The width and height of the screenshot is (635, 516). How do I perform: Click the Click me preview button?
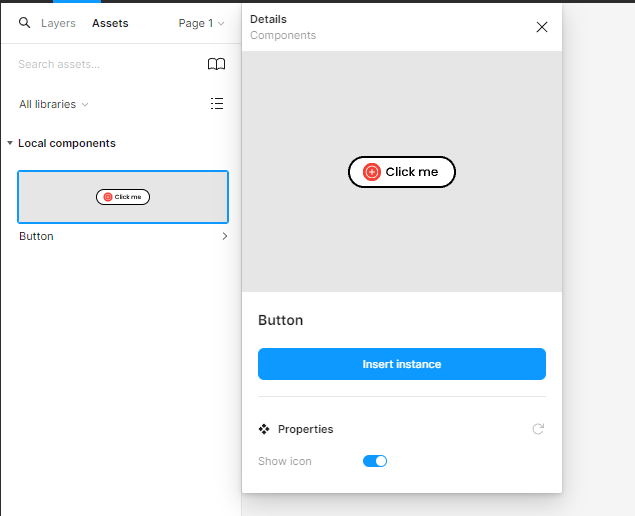(402, 172)
